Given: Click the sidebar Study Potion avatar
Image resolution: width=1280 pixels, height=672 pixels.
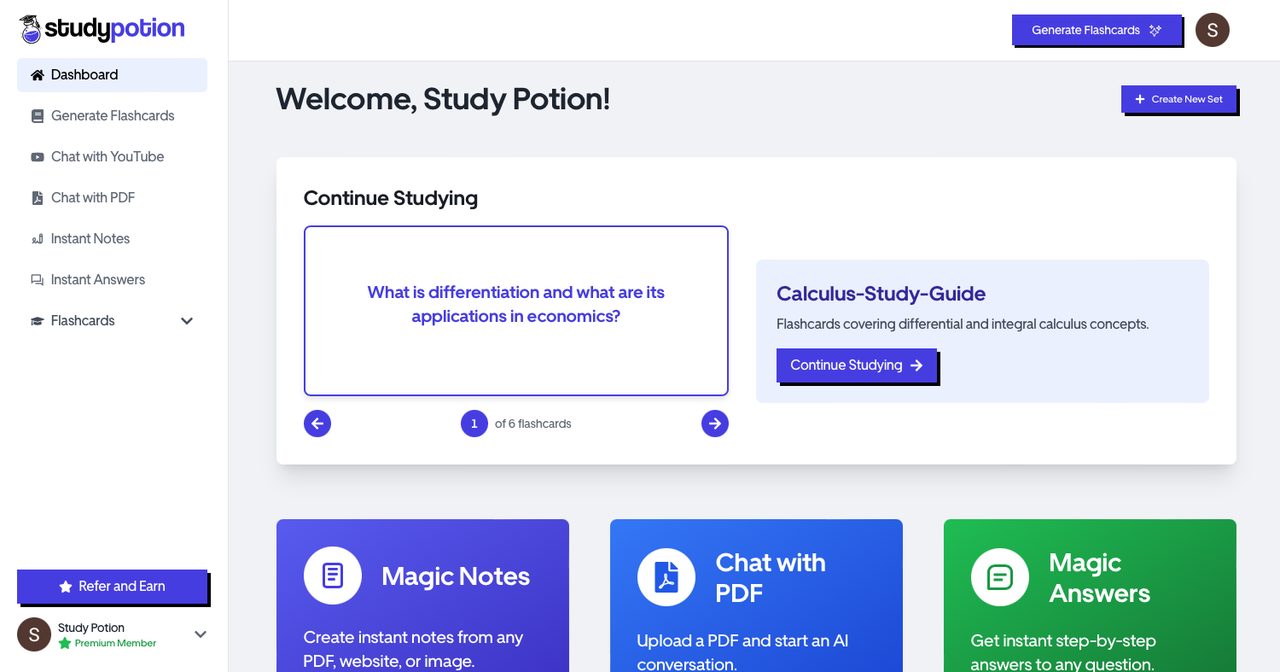Looking at the screenshot, I should pos(34,634).
